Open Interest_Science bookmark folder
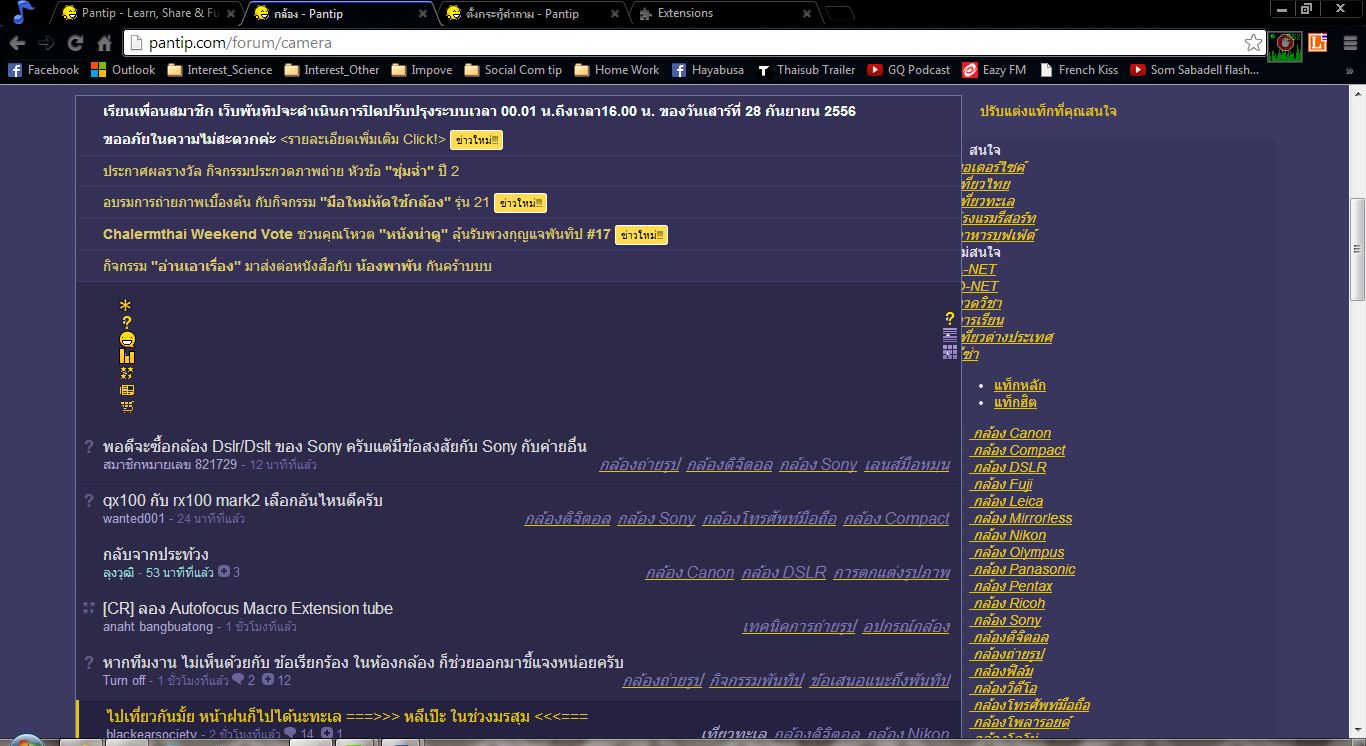The image size is (1366, 746). [220, 70]
